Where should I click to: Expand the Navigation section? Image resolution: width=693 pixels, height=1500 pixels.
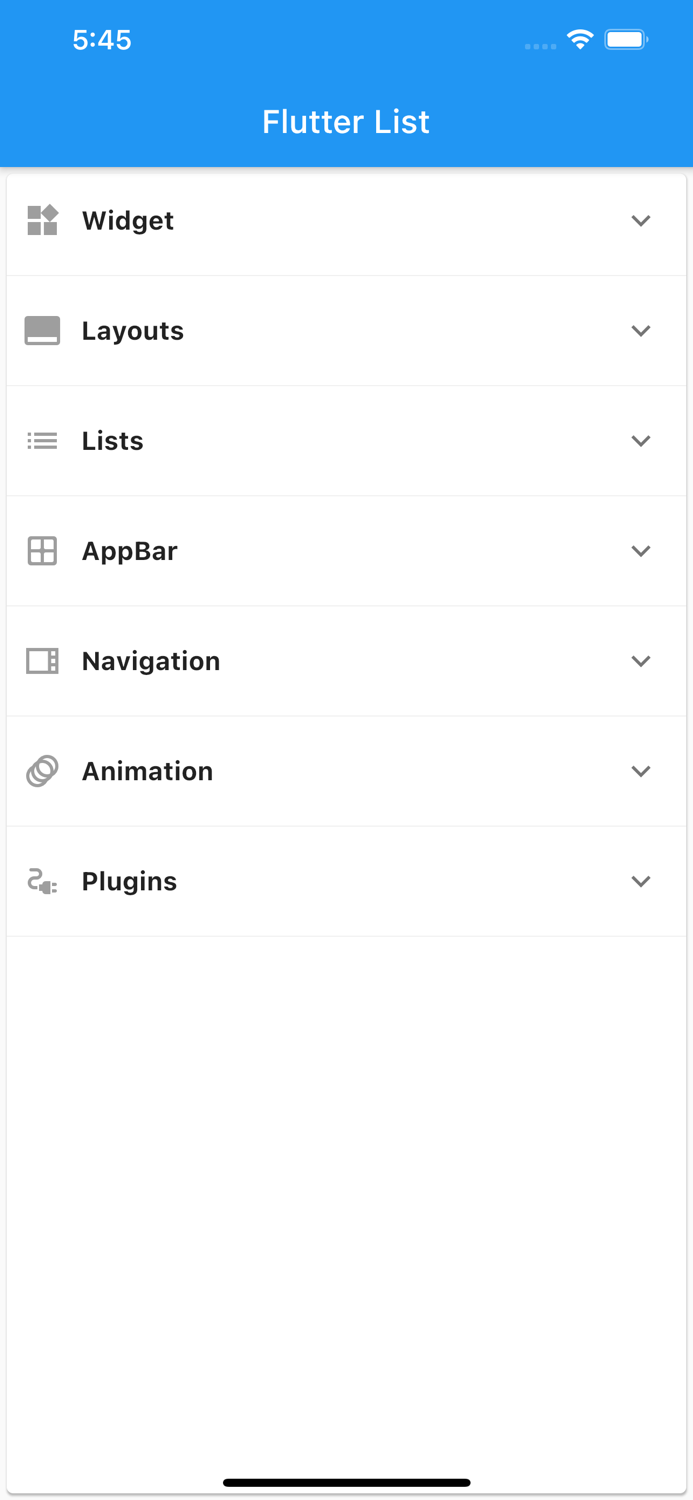[641, 661]
